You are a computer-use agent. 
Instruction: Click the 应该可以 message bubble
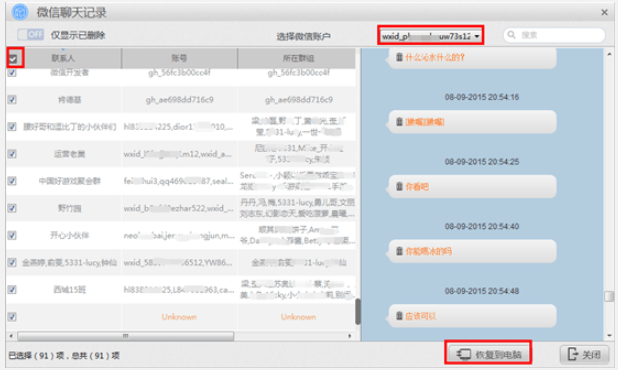(471, 316)
